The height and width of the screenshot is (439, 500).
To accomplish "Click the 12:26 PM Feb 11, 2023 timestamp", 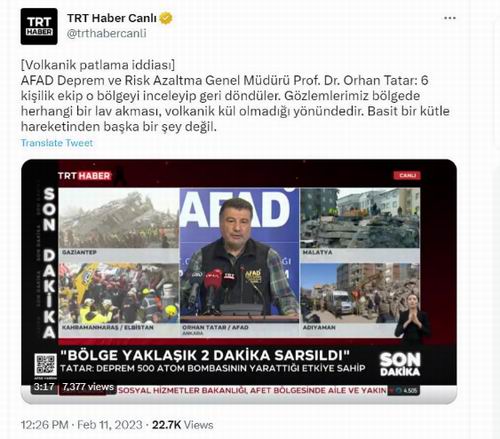I will [81, 425].
